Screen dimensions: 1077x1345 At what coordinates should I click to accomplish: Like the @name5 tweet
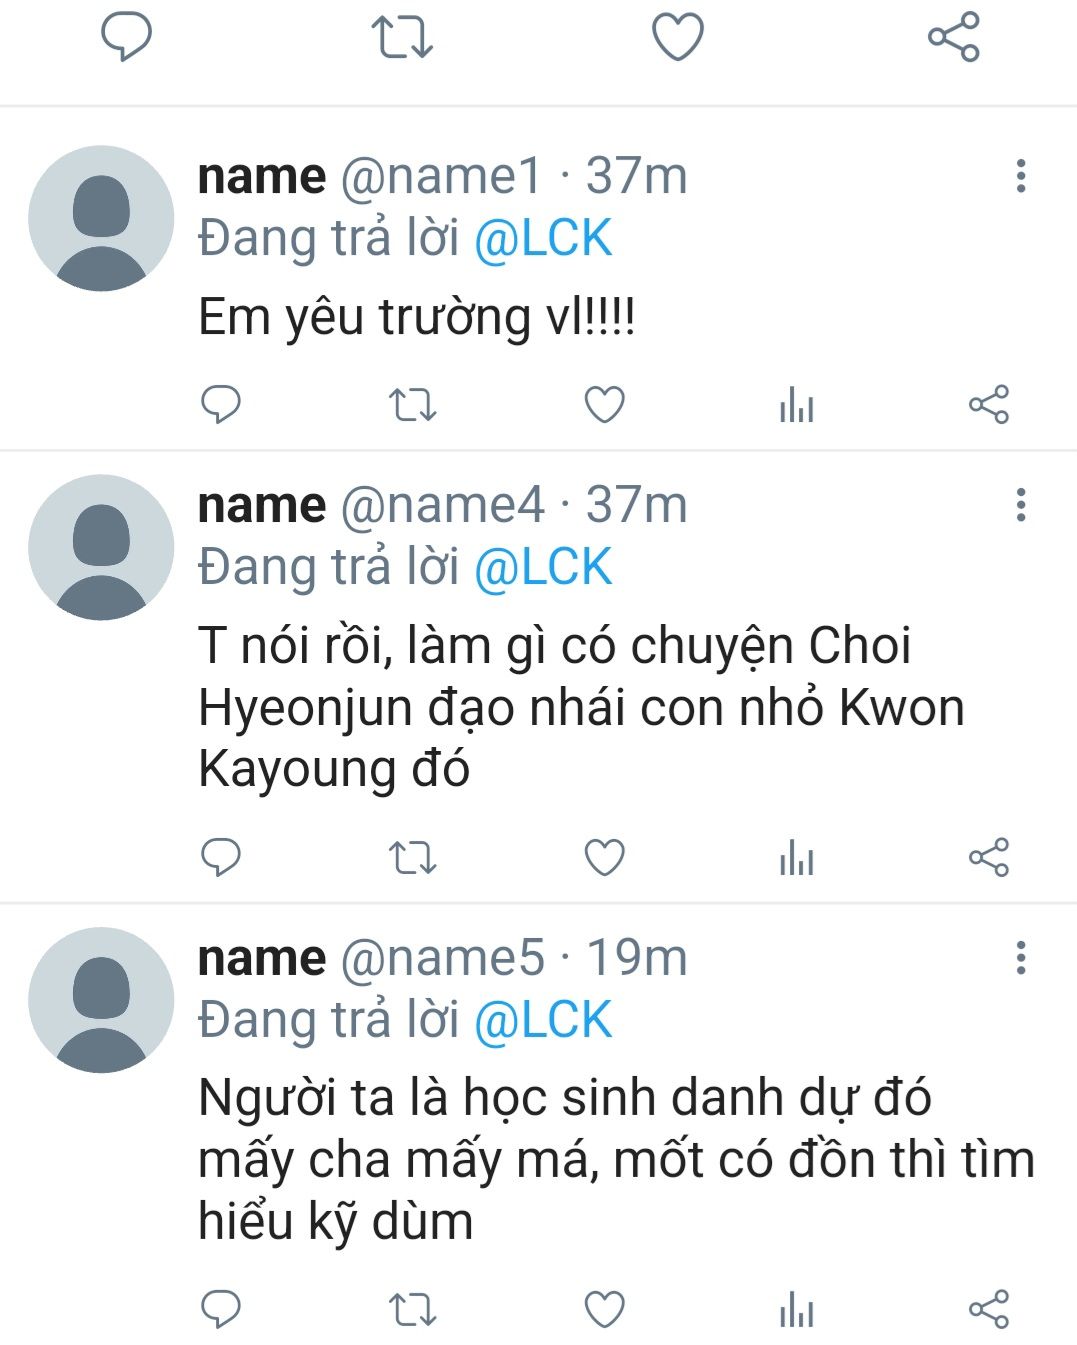point(604,1309)
